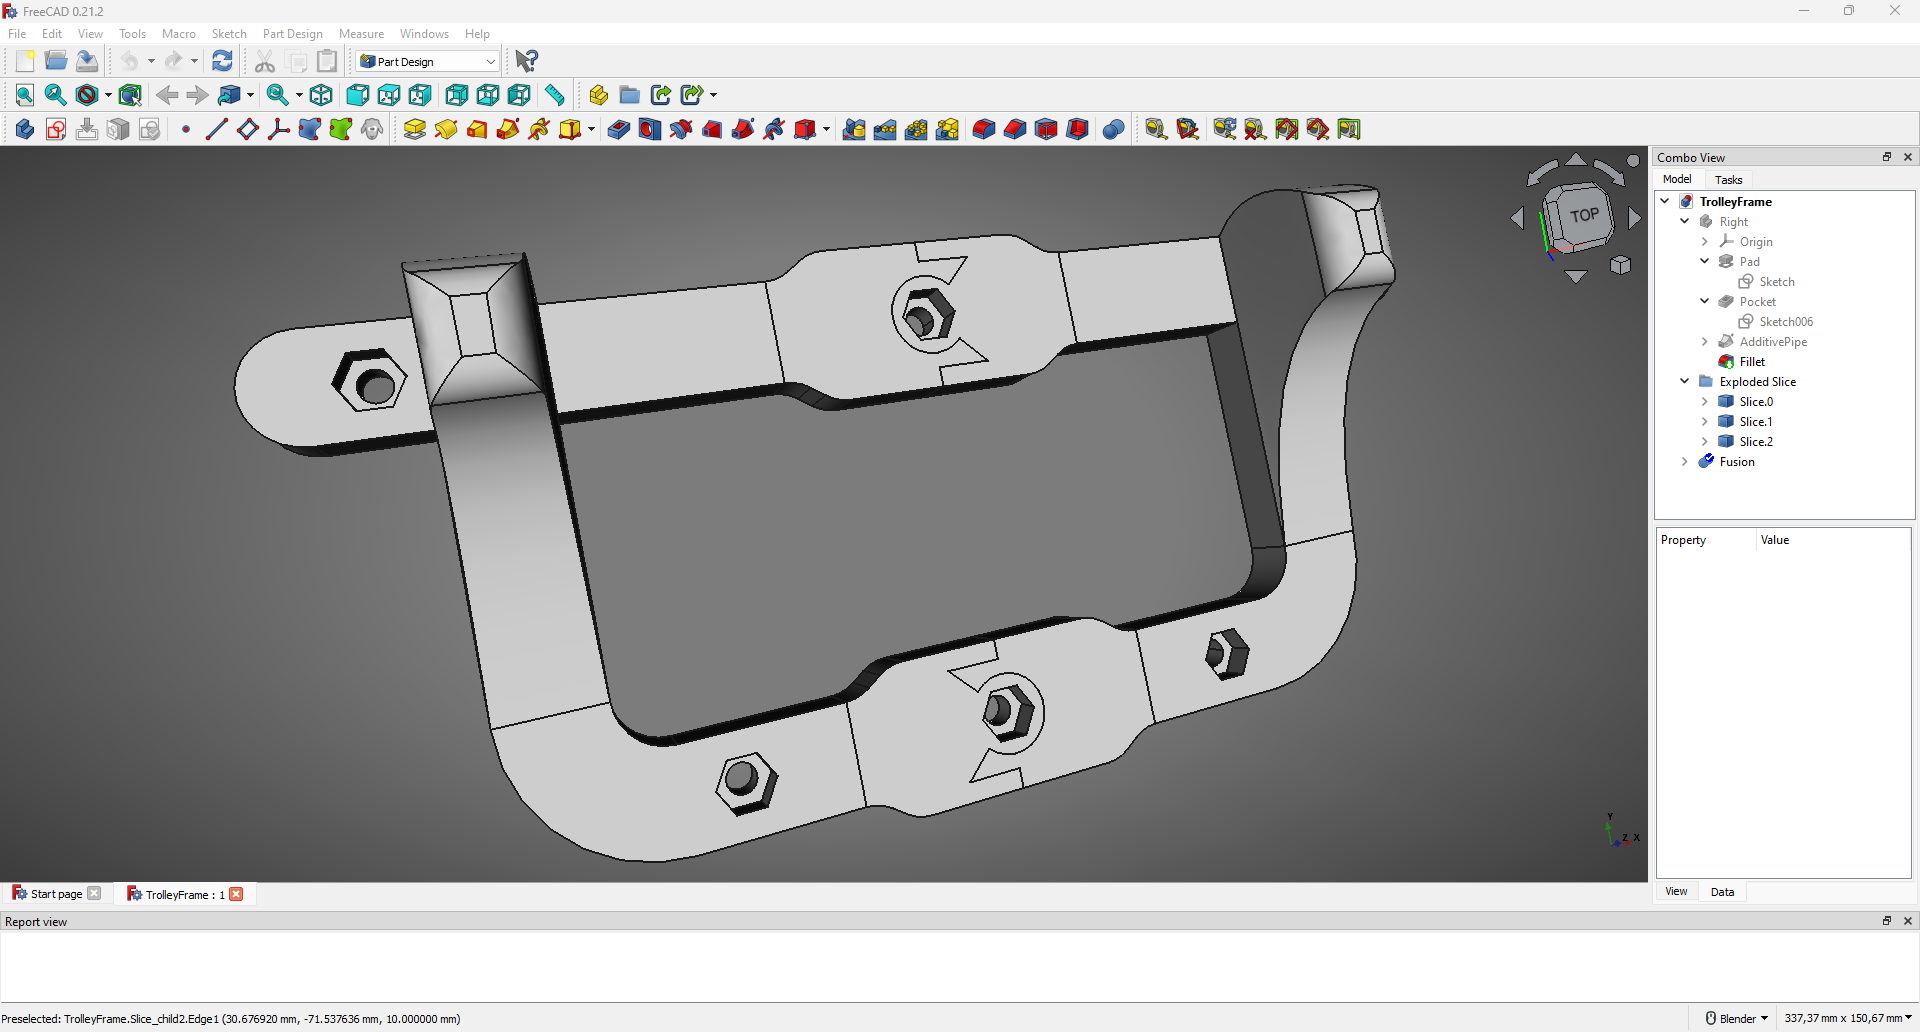This screenshot has width=1920, height=1032.
Task: Collapse the Pocket tree node
Action: point(1705,301)
